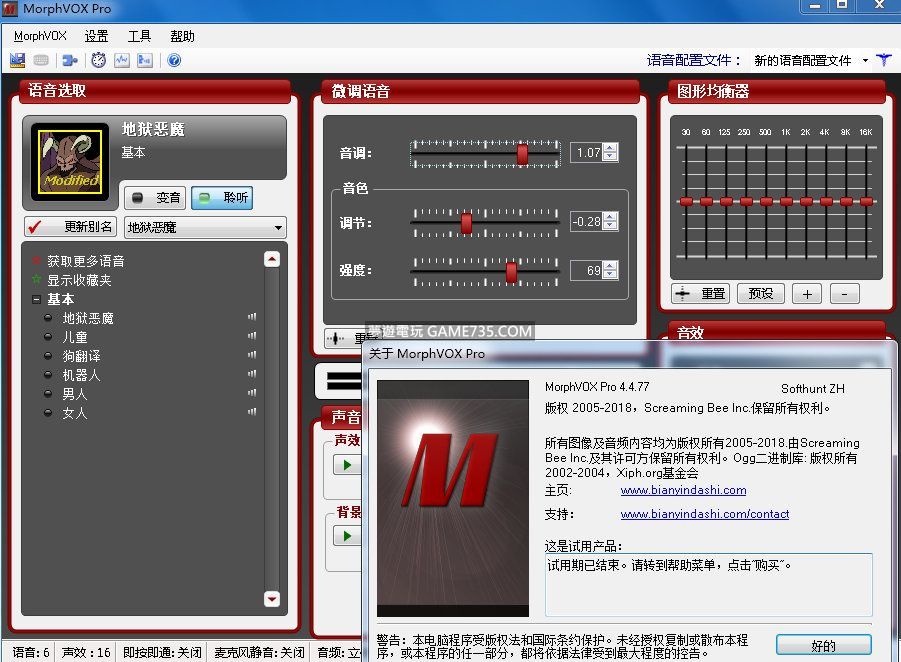This screenshot has height=662, width=901.
Task: Click the stopwatch icon in the toolbar
Action: [98, 60]
